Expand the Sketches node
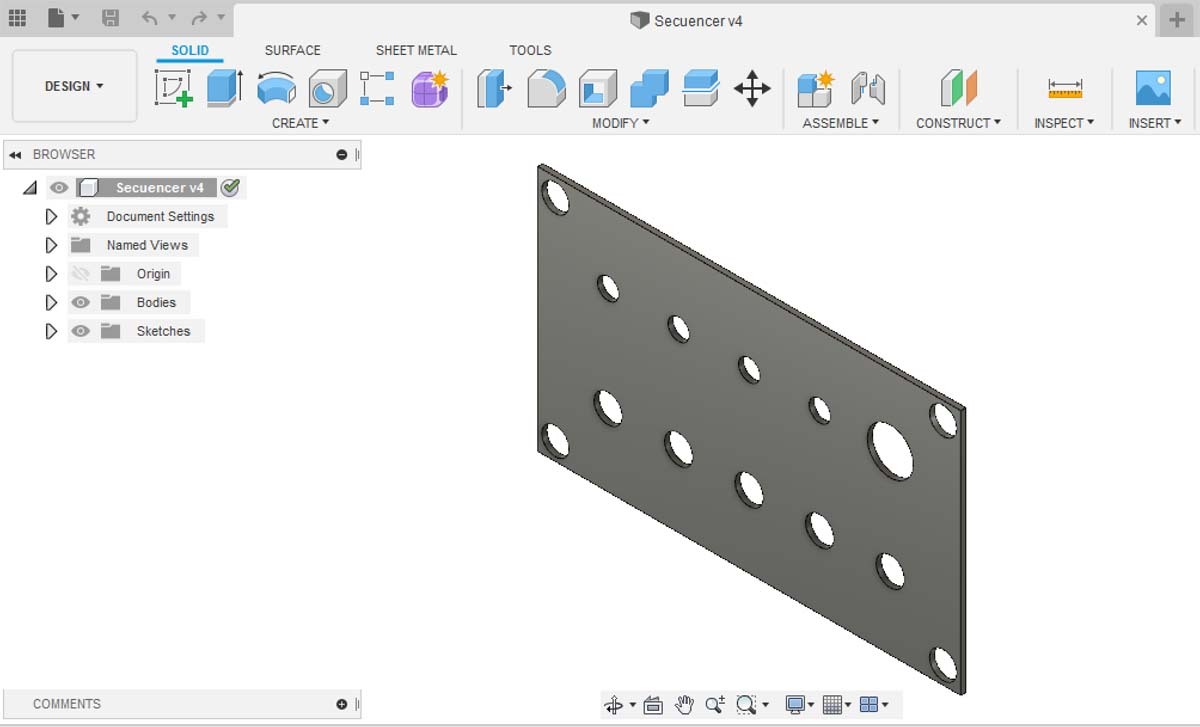Viewport: 1200px width, 727px height. [x=51, y=331]
